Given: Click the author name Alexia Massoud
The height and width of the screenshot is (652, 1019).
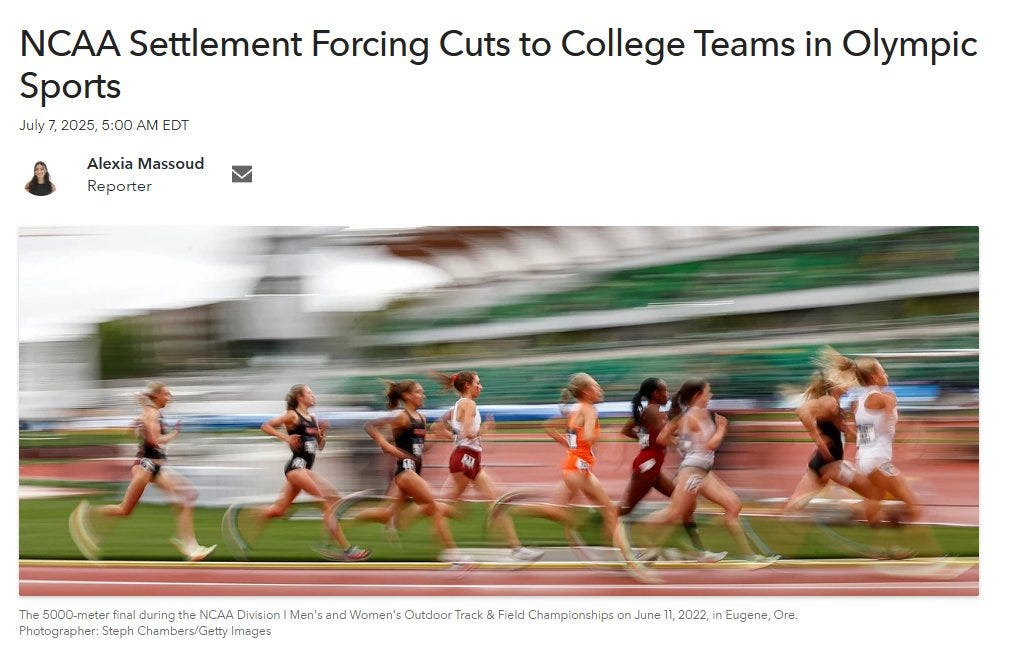Looking at the screenshot, I should (x=146, y=163).
